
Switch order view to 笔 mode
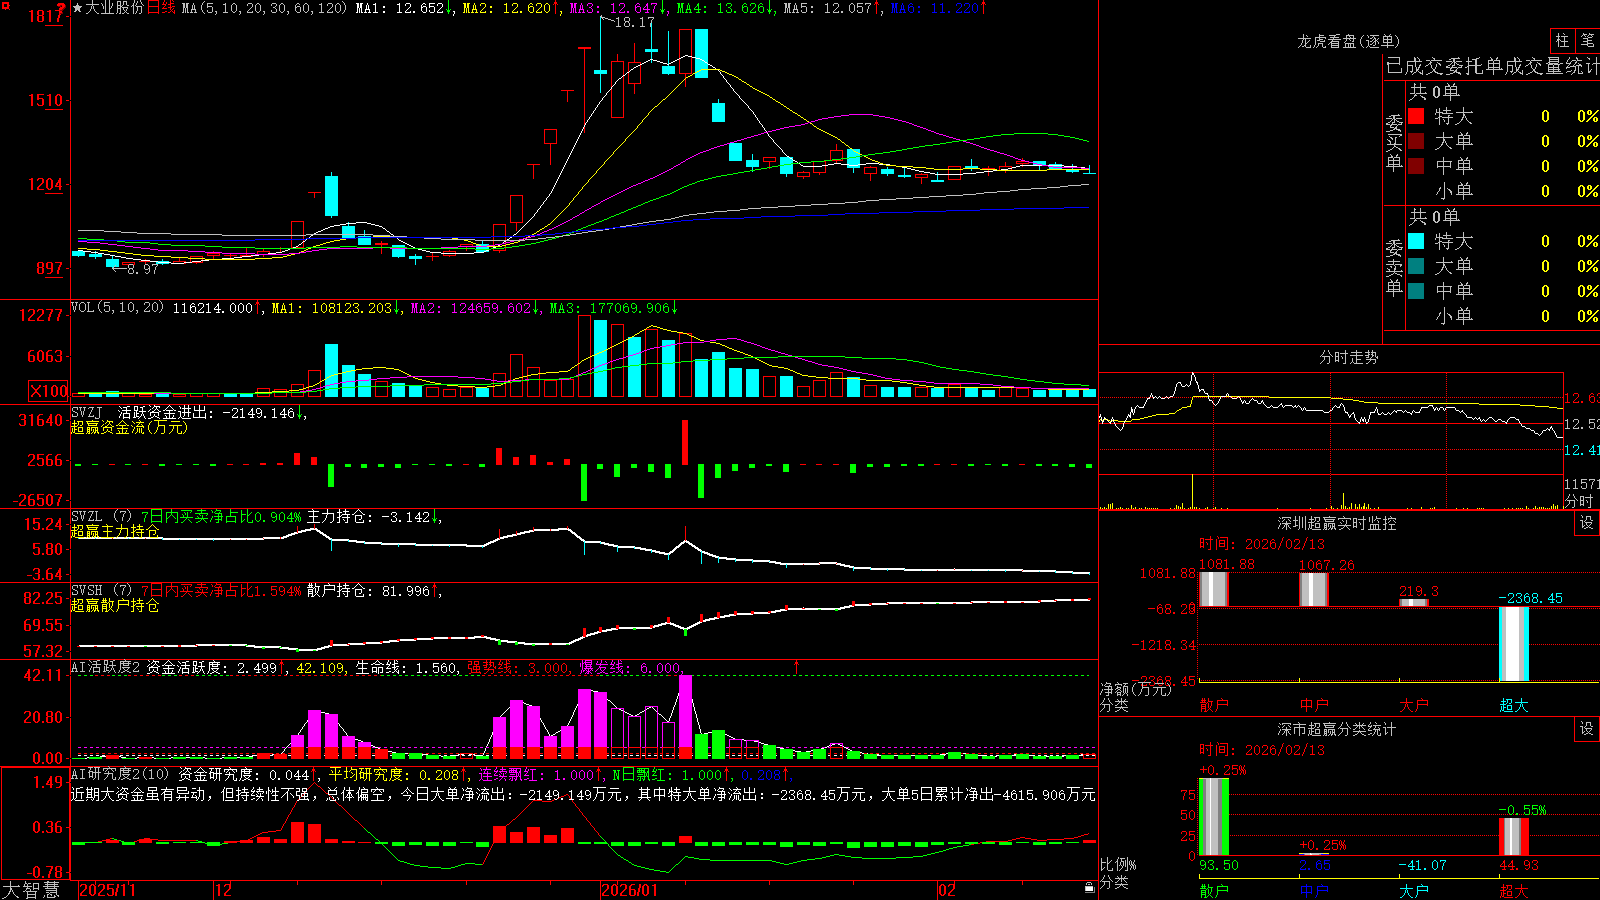(x=1587, y=40)
